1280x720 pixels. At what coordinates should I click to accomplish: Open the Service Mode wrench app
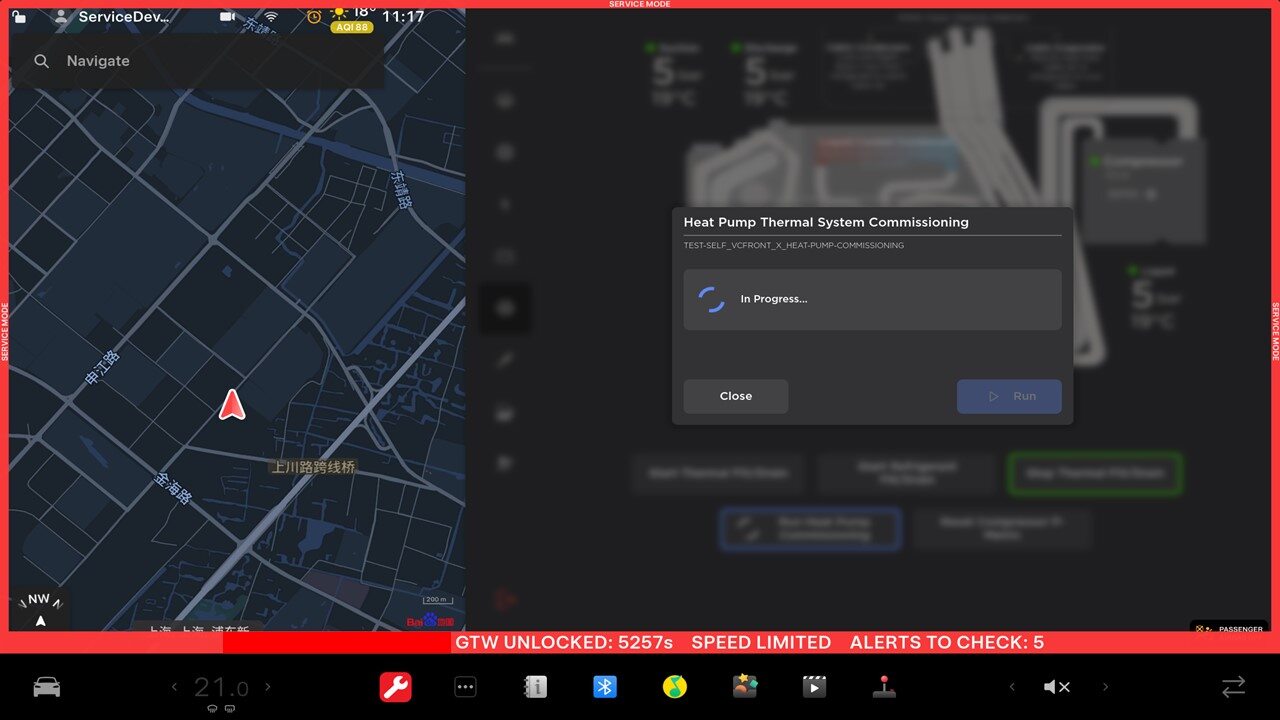click(395, 687)
